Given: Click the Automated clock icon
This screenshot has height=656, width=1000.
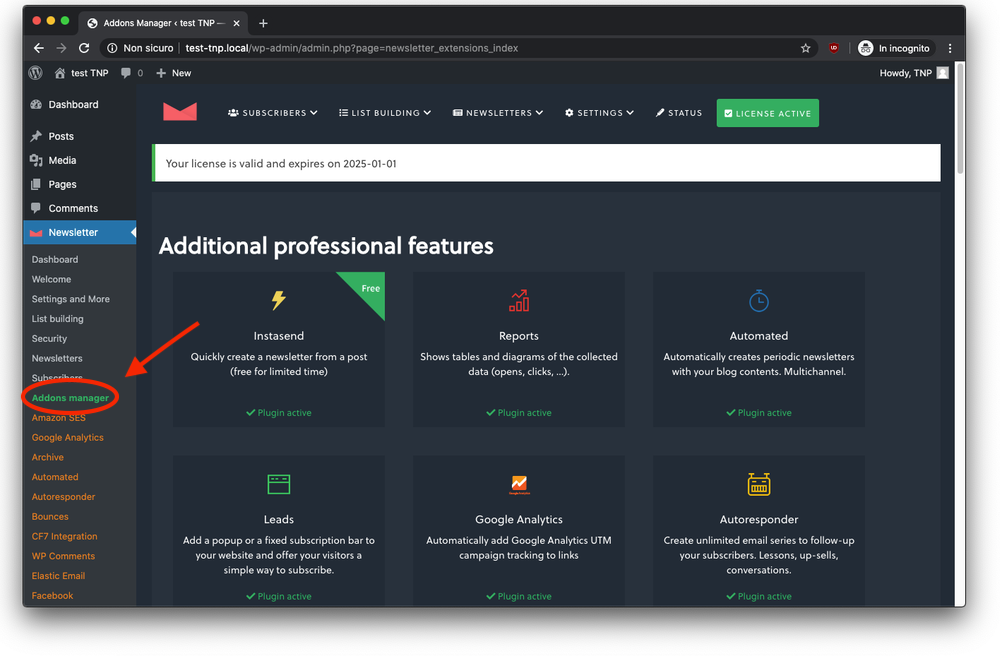Looking at the screenshot, I should coord(759,300).
